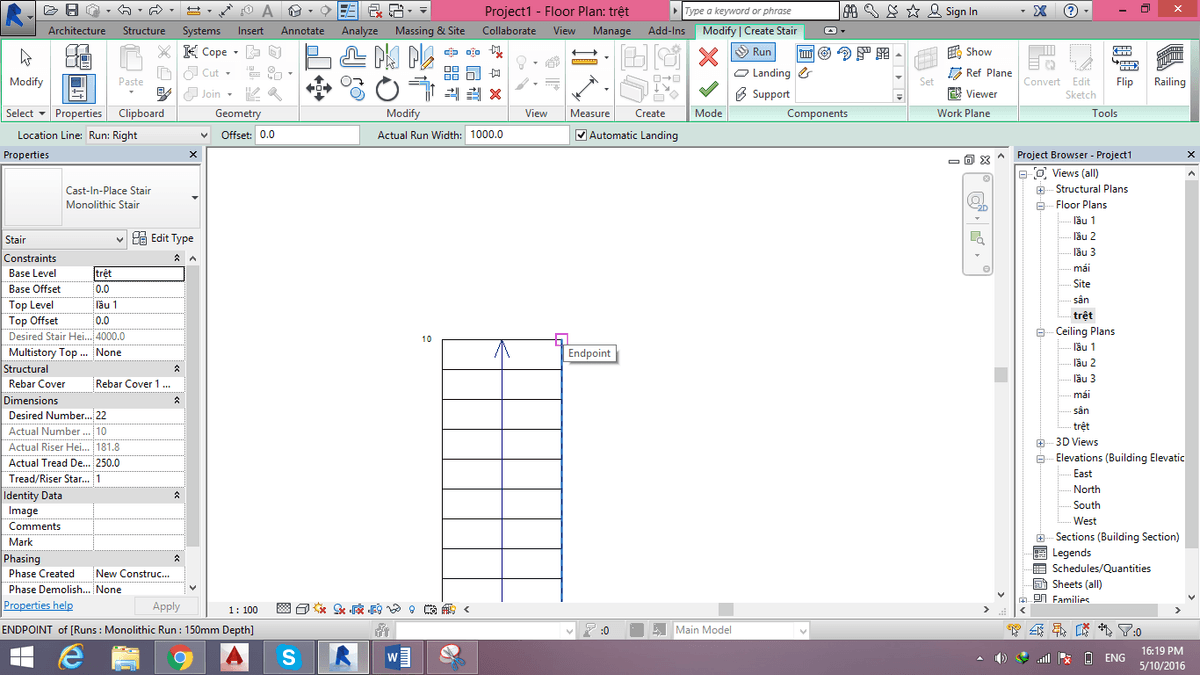1200x675 pixels.
Task: Click the Trim/Extend to Corner icon
Action: pos(422,90)
